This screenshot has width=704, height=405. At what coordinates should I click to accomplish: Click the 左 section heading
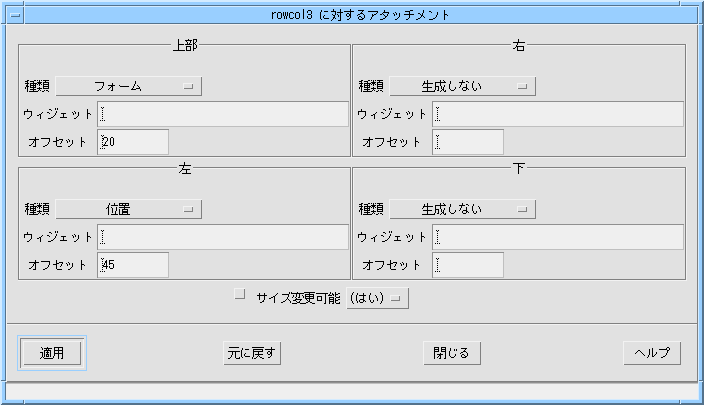(185, 168)
